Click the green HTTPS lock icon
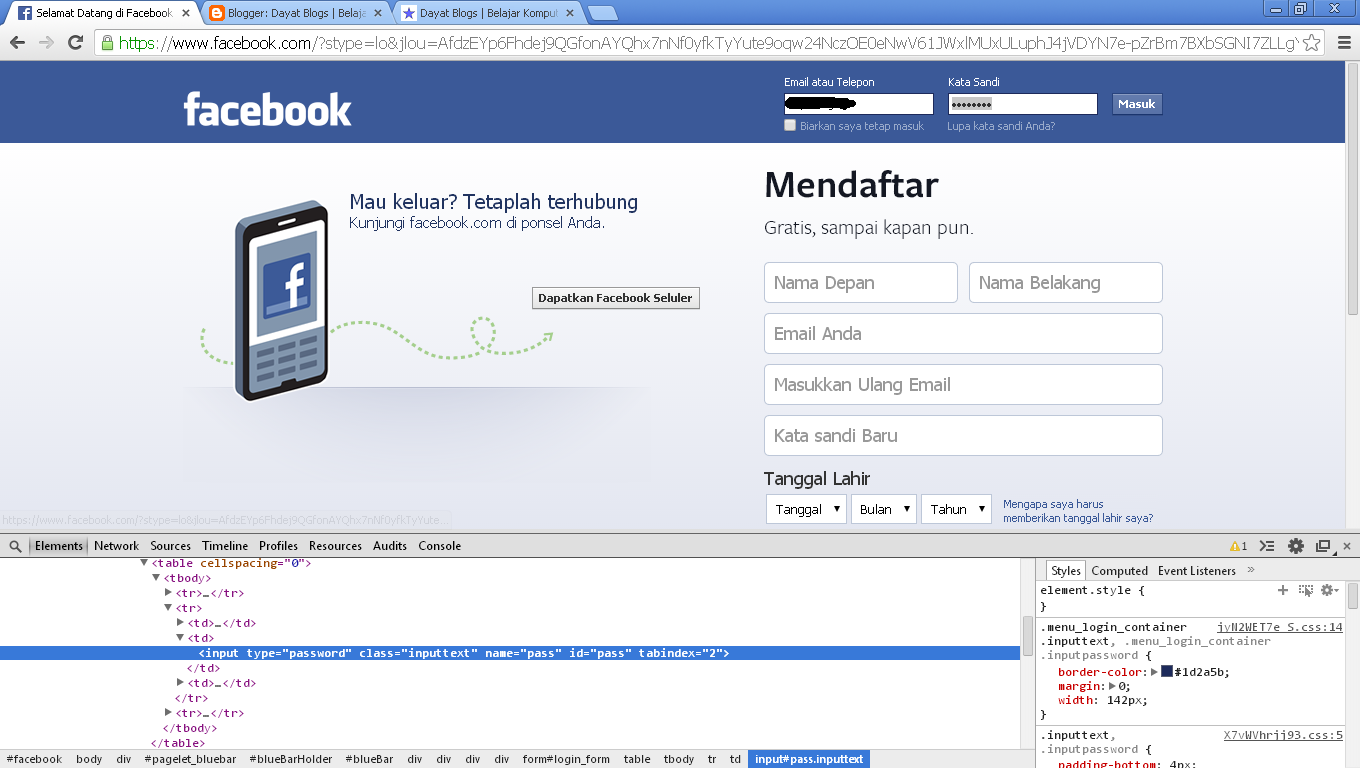This screenshot has width=1360, height=768. 108,43
